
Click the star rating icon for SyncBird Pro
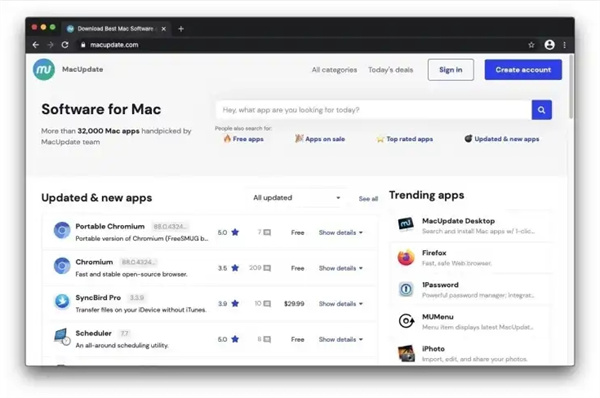pos(235,303)
